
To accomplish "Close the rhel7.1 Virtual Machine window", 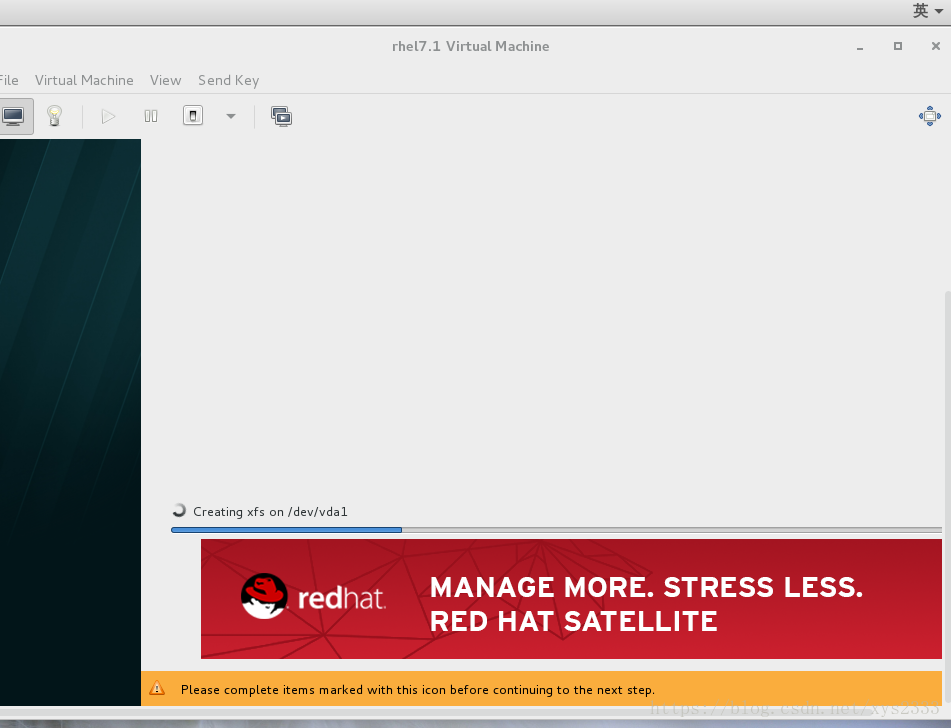I will 936,46.
